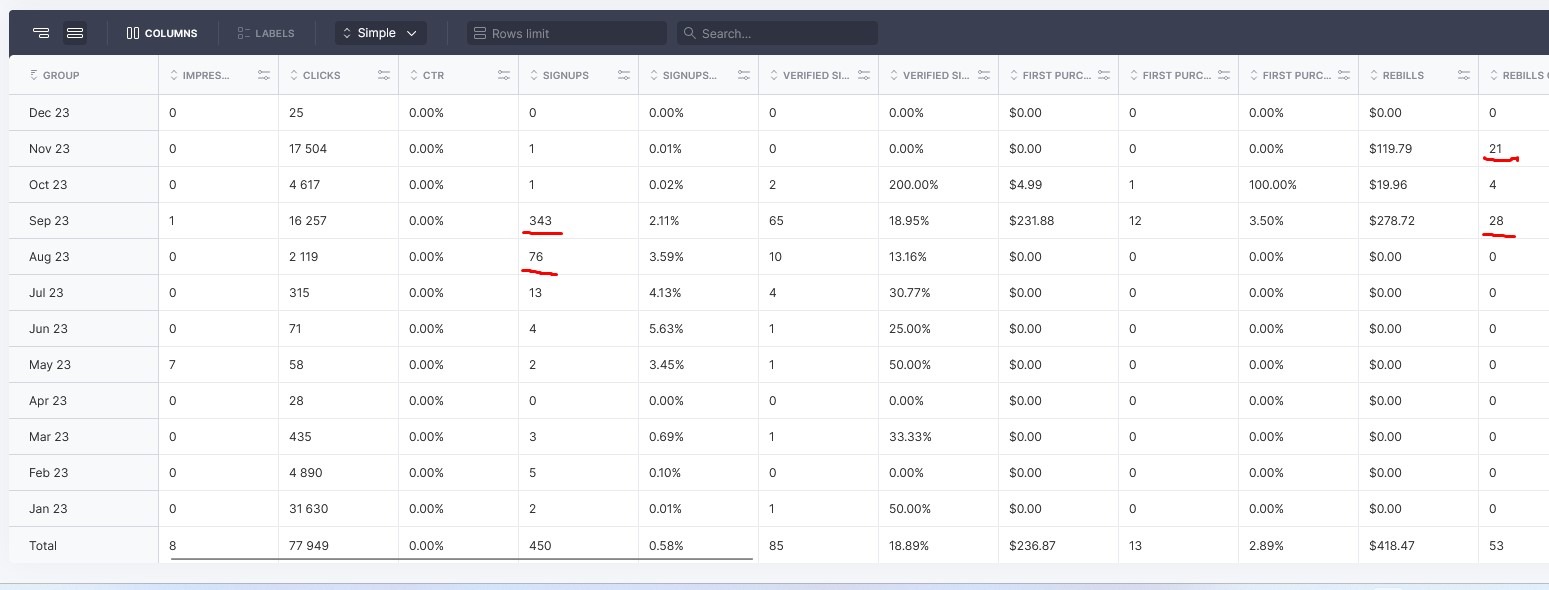
Task: Click the Total row label
Action: (43, 546)
